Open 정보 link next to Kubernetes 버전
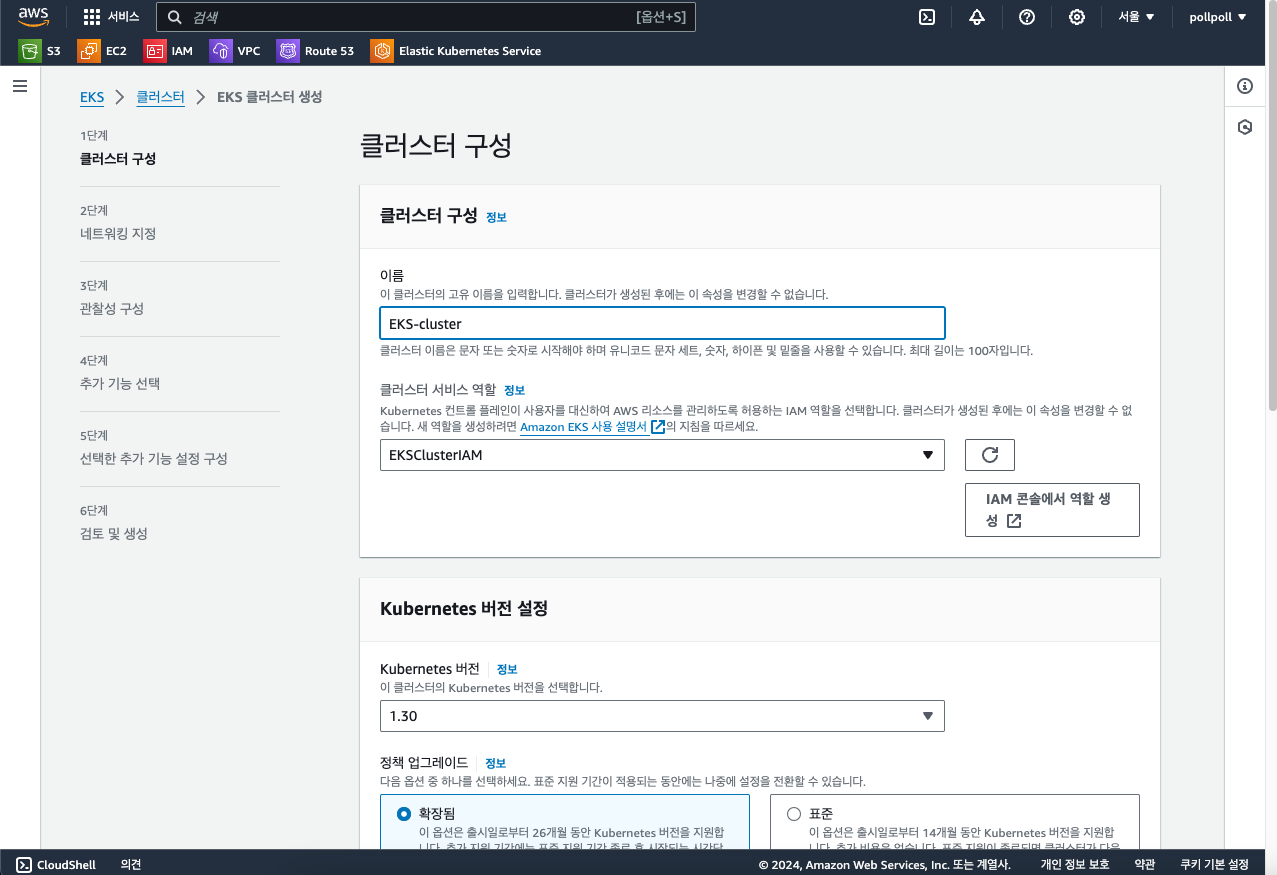This screenshot has height=875, width=1277. 507,669
